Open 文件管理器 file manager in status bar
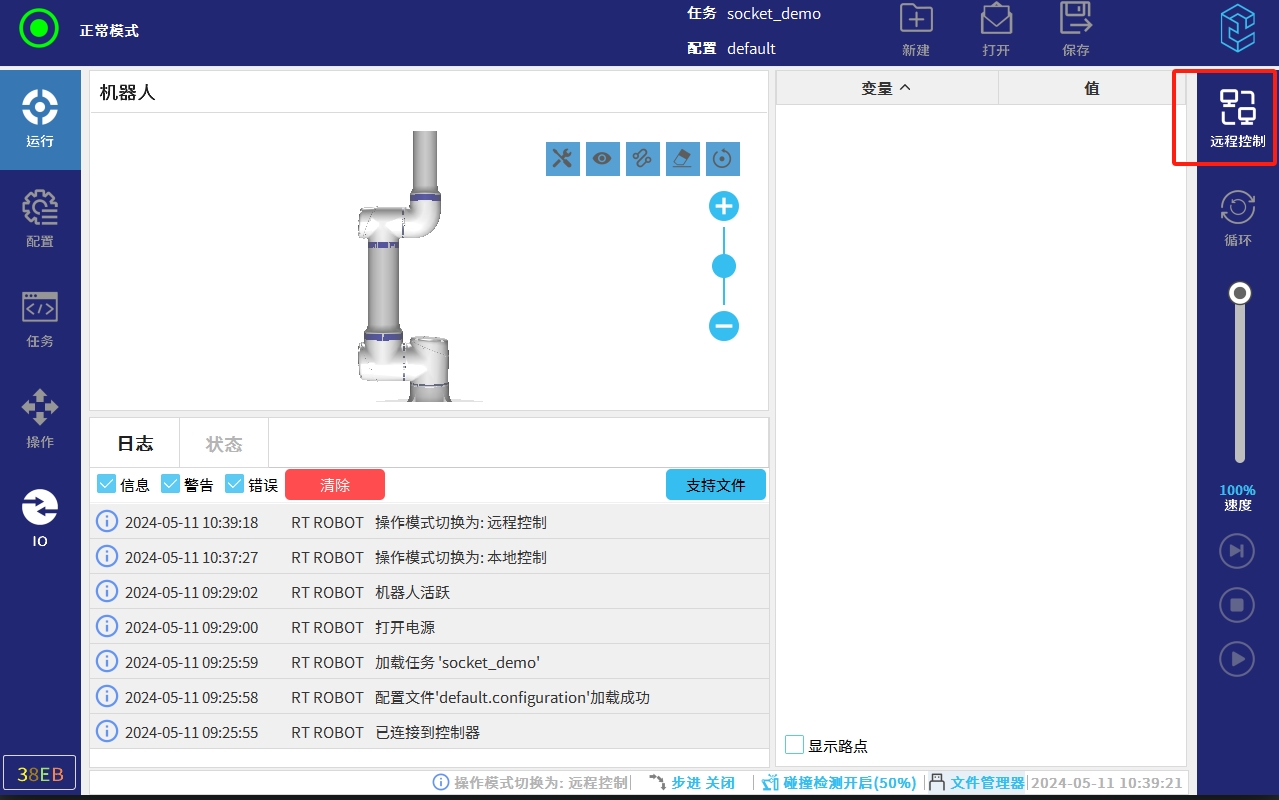Image resolution: width=1279 pixels, height=800 pixels. point(986,783)
